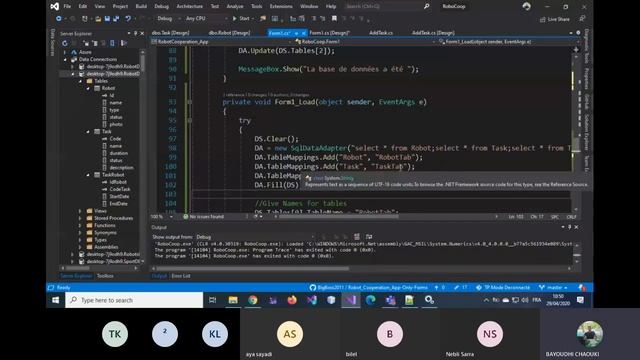Open Firefox from the taskbar
This screenshot has width=640, height=360.
pyautogui.click(x=292, y=300)
